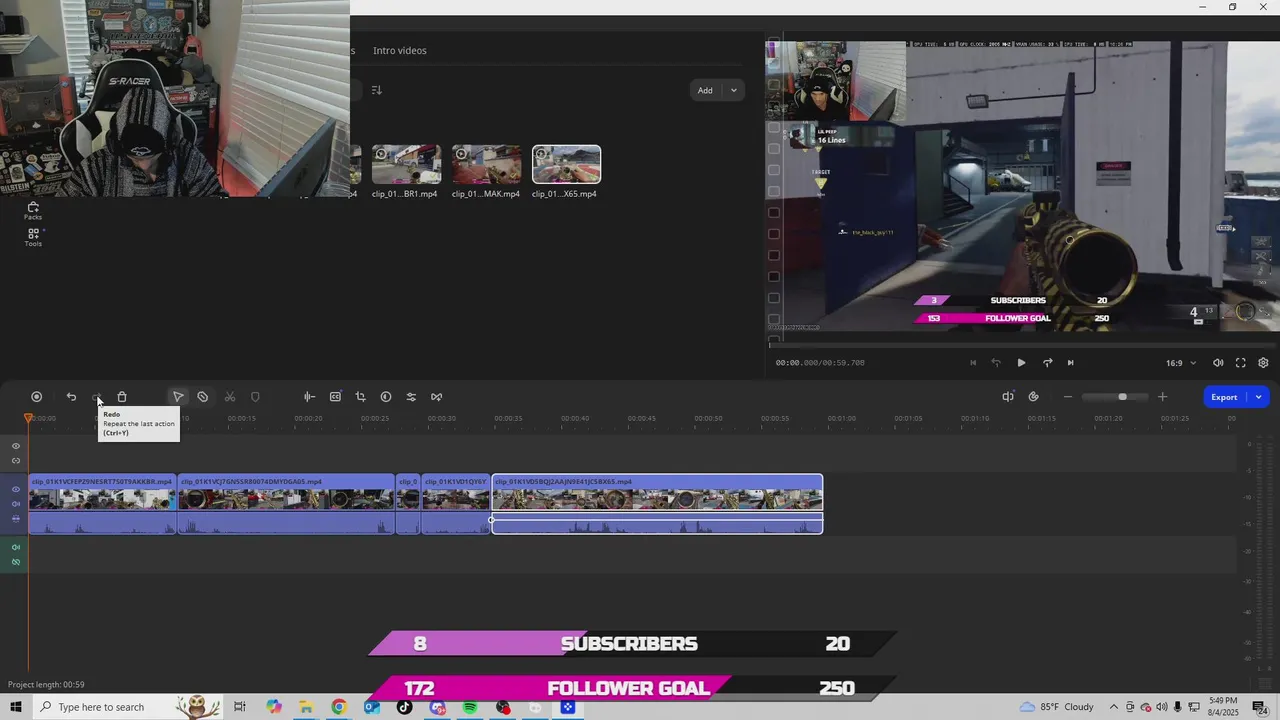Viewport: 1280px width, 720px height.
Task: Open Packs in the left sidebar
Action: pos(33,211)
